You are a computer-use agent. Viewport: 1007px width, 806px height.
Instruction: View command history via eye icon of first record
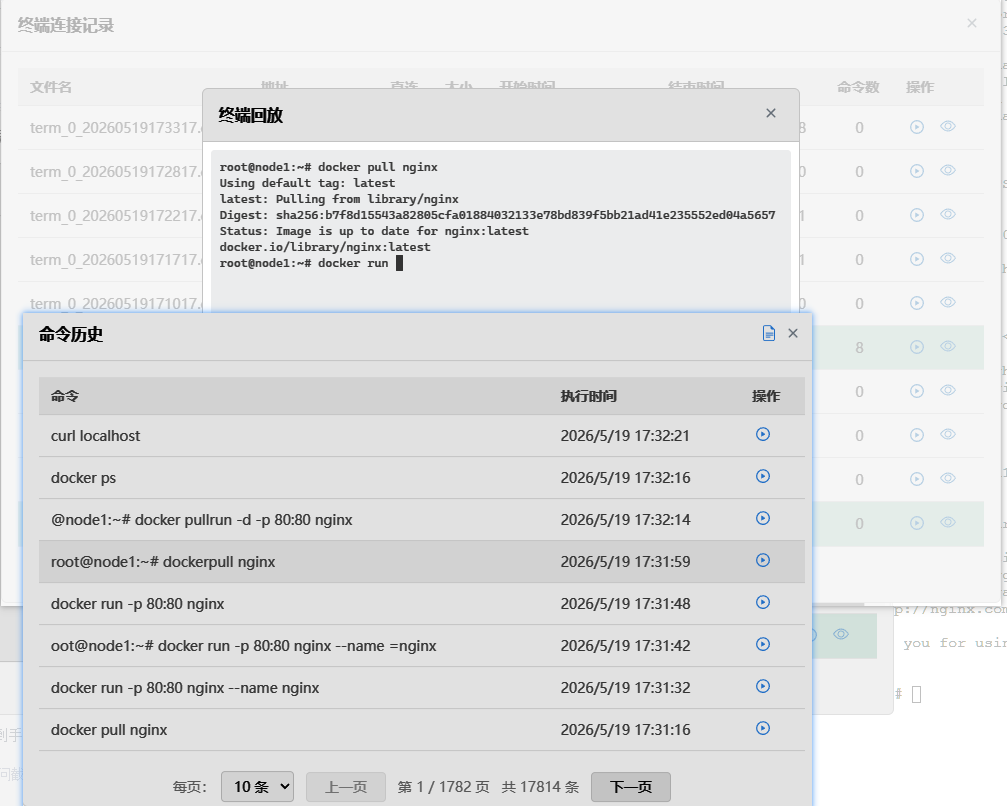pos(948,127)
